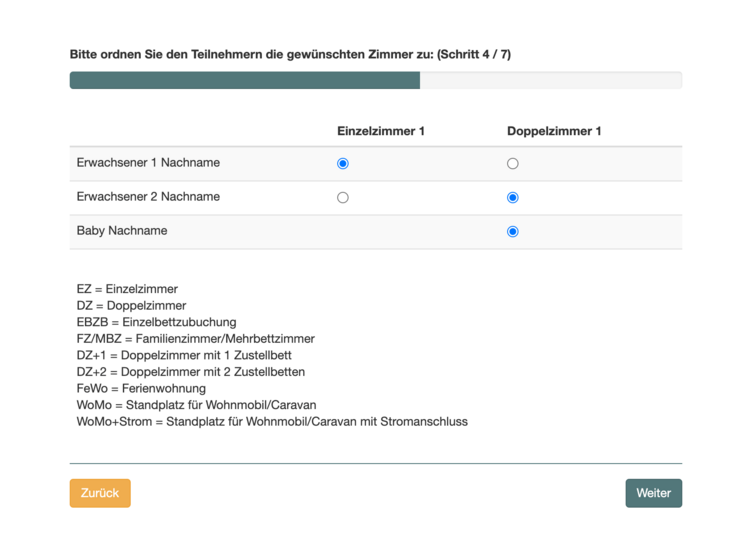Select Doppelzimmer 1 for Erwachsener 1 Nachname
752x546 pixels.
coord(512,164)
